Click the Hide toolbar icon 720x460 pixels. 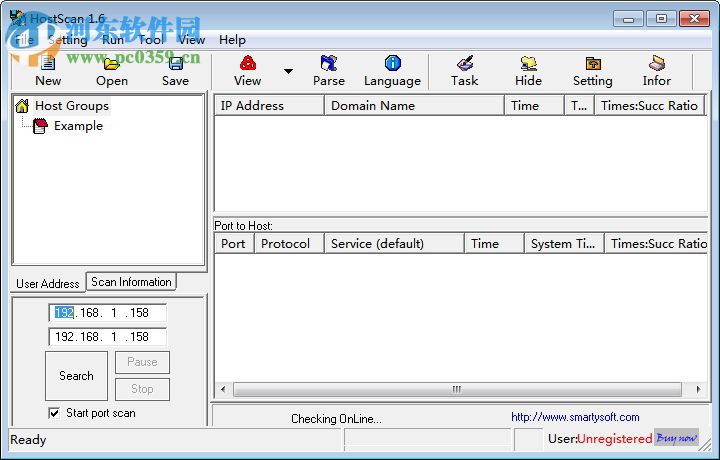coord(529,63)
